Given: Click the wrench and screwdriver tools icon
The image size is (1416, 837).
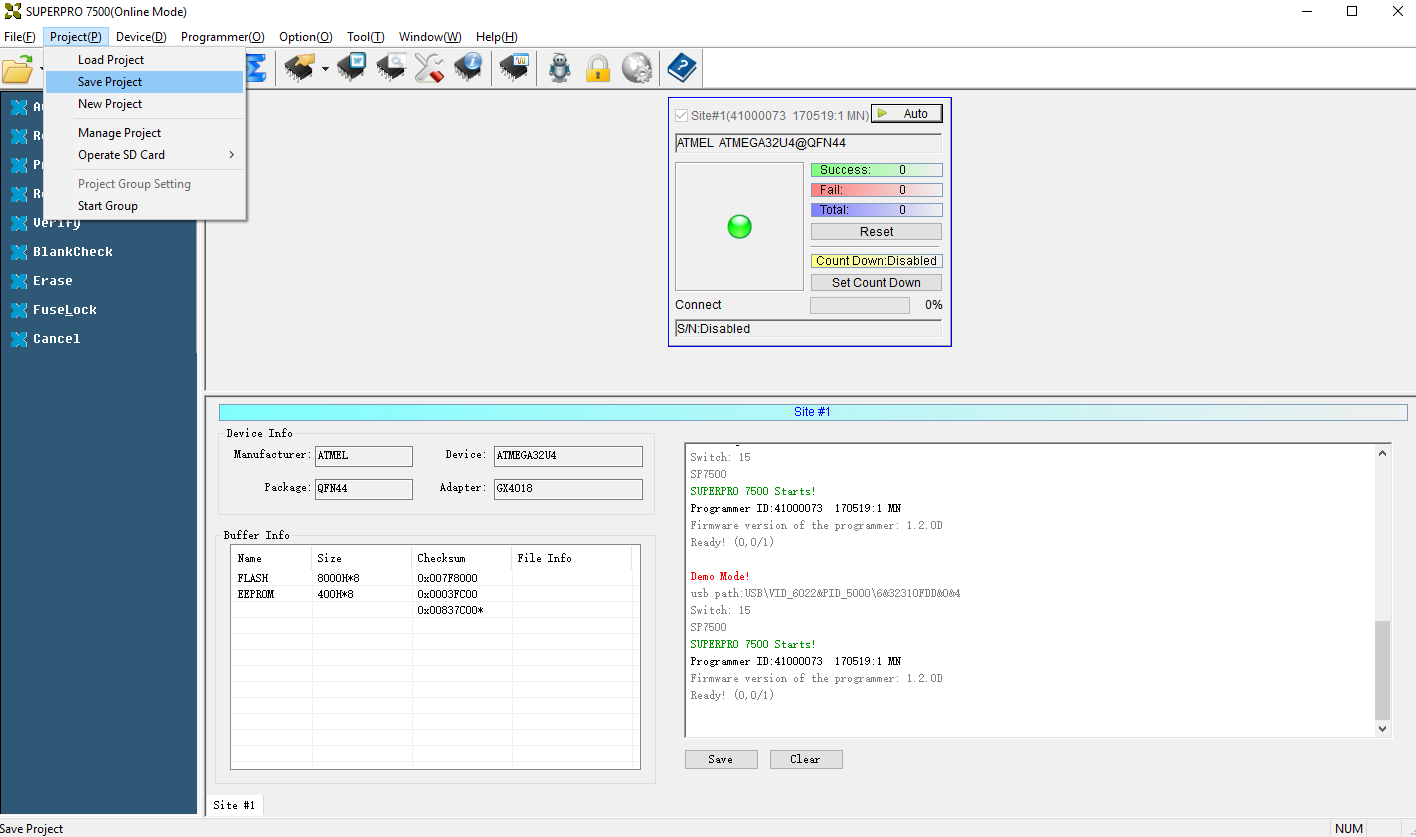Looking at the screenshot, I should click(x=429, y=68).
